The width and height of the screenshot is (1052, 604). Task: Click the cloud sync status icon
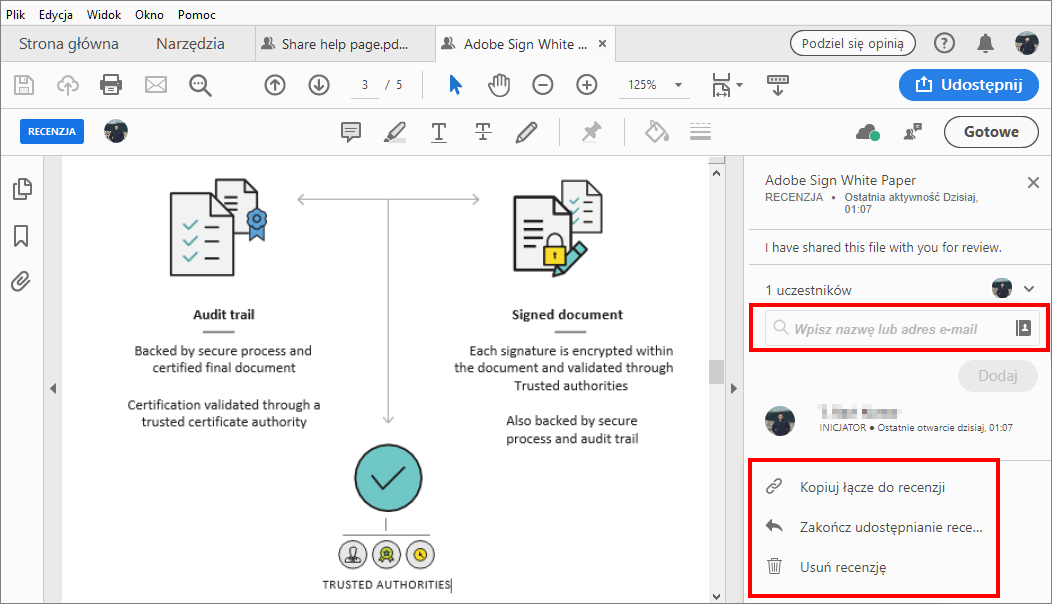[x=867, y=132]
